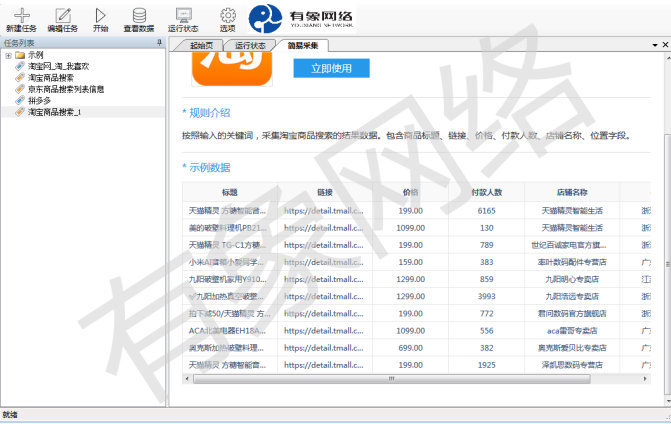Click the 美的破壁料理机PB21 title cell

[x=230, y=228]
